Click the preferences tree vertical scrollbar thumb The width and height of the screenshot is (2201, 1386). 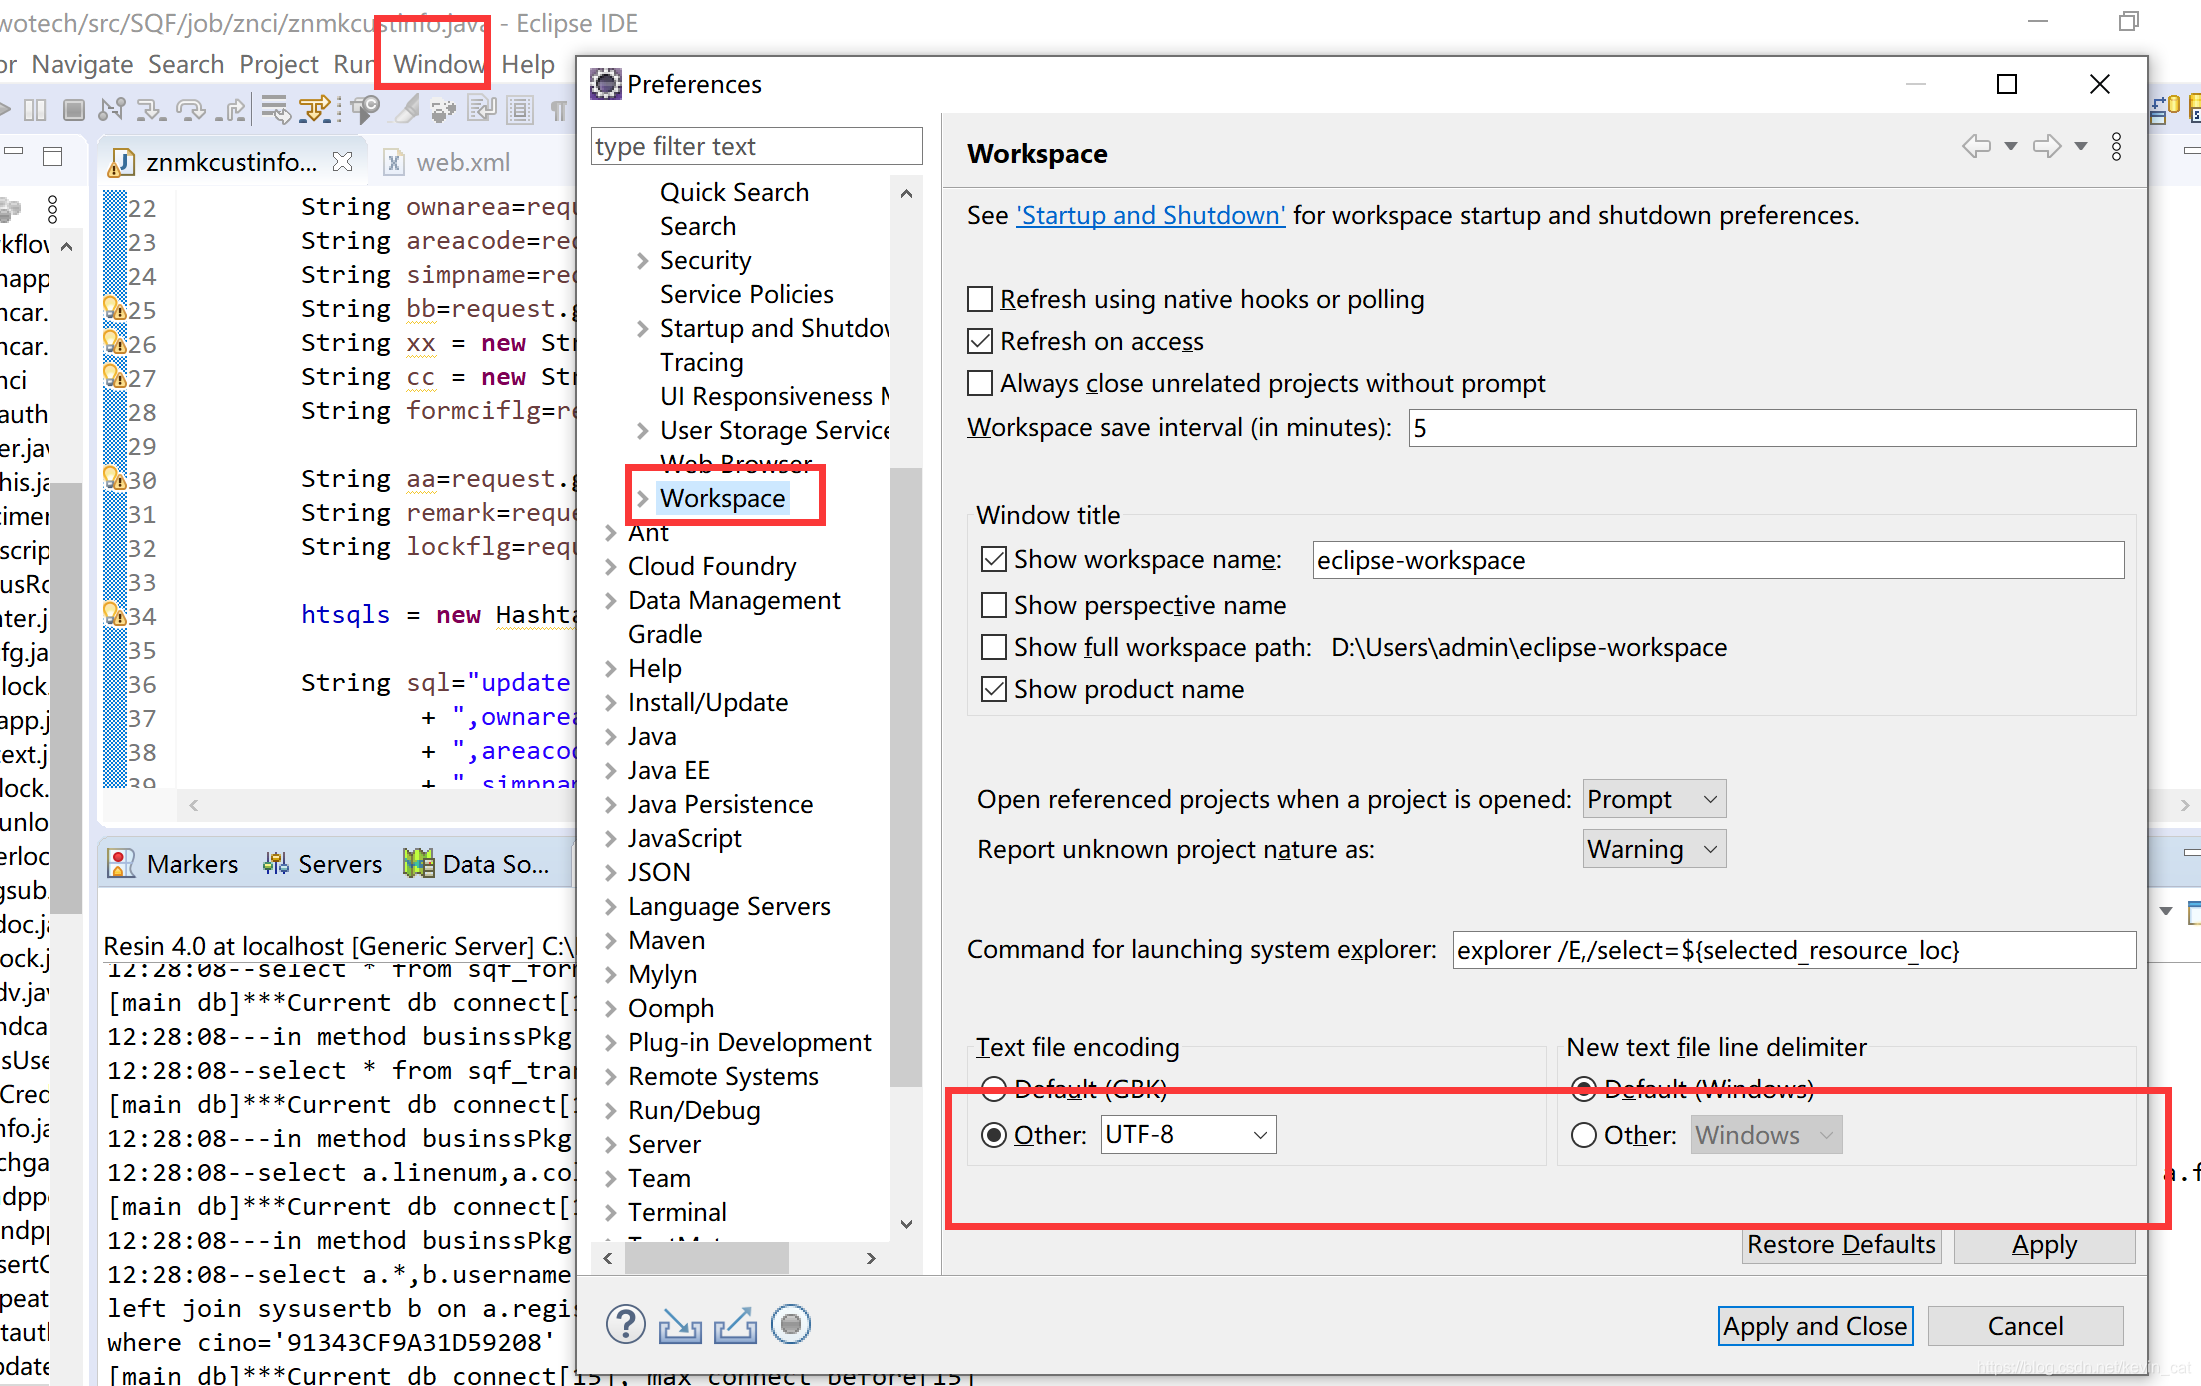pyautogui.click(x=906, y=776)
